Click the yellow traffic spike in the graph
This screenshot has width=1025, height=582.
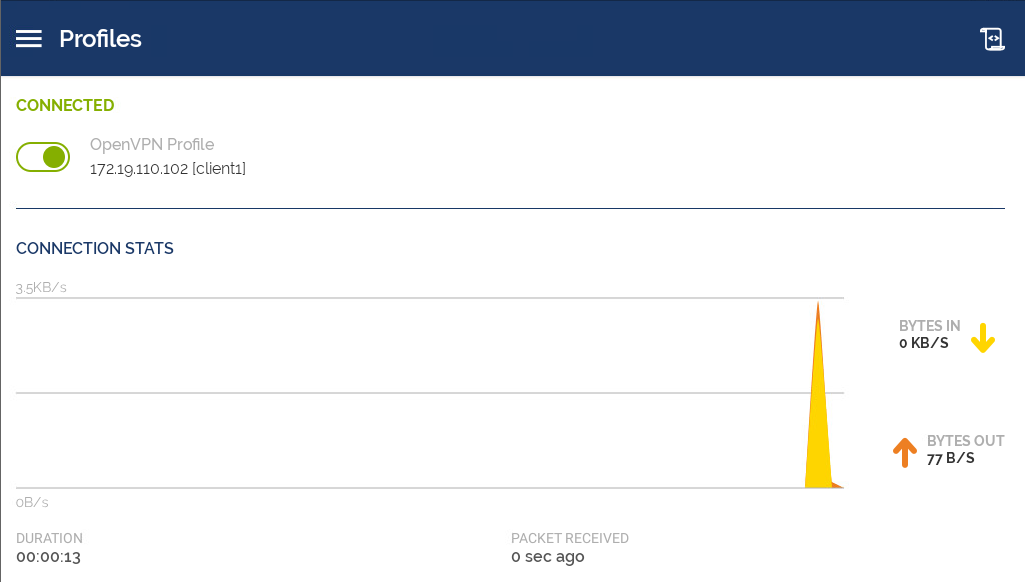pos(818,430)
